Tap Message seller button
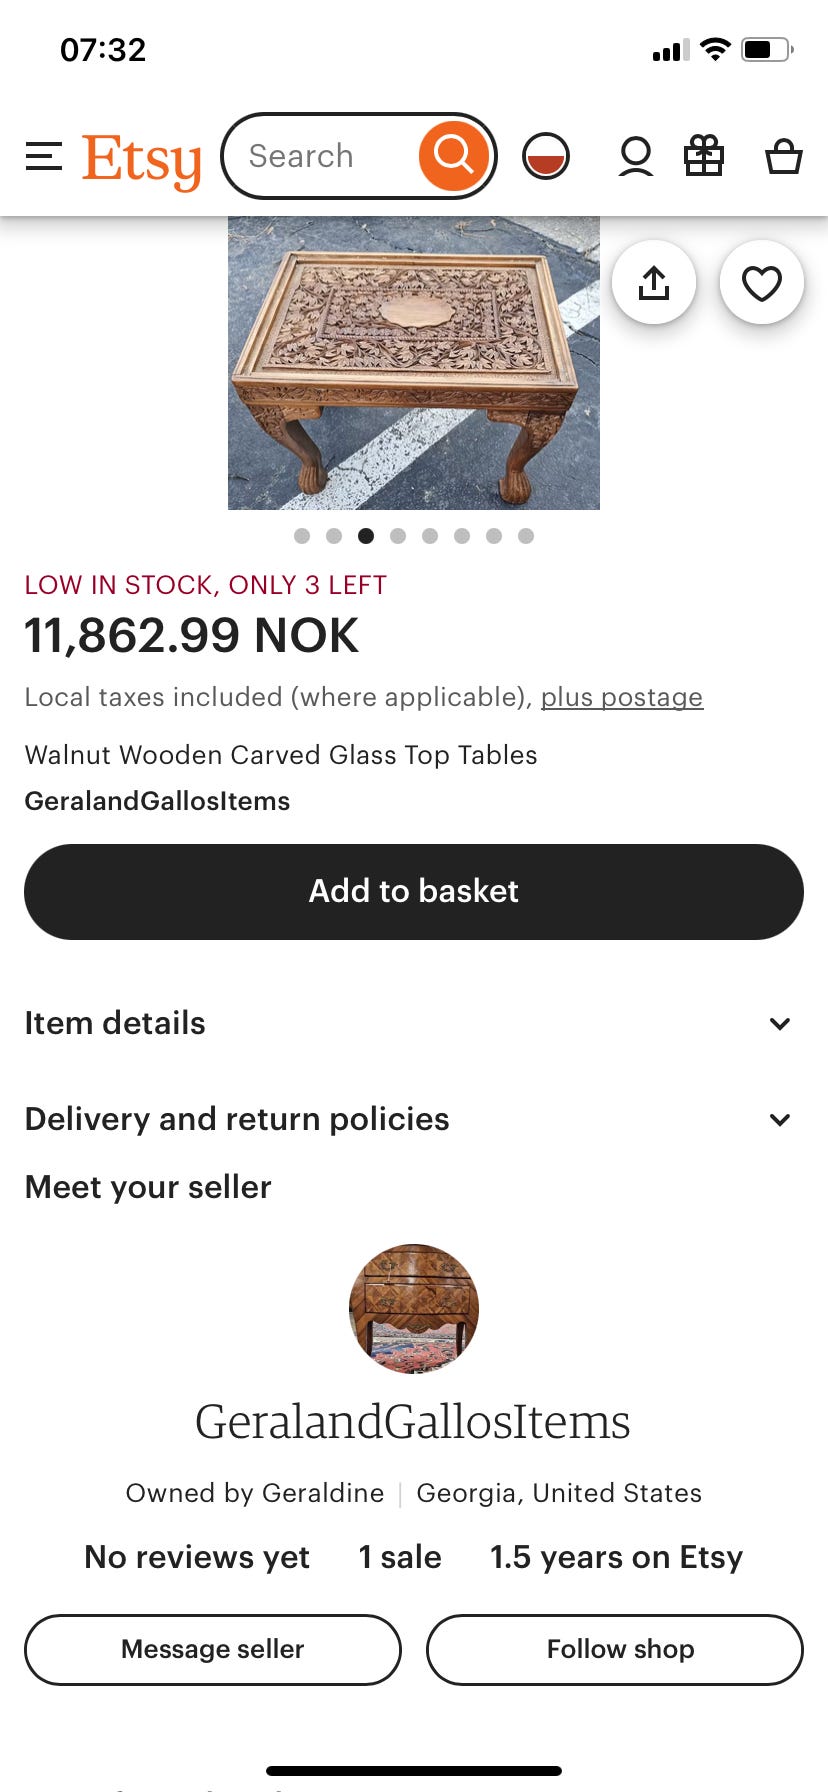This screenshot has width=828, height=1792. tap(213, 1649)
